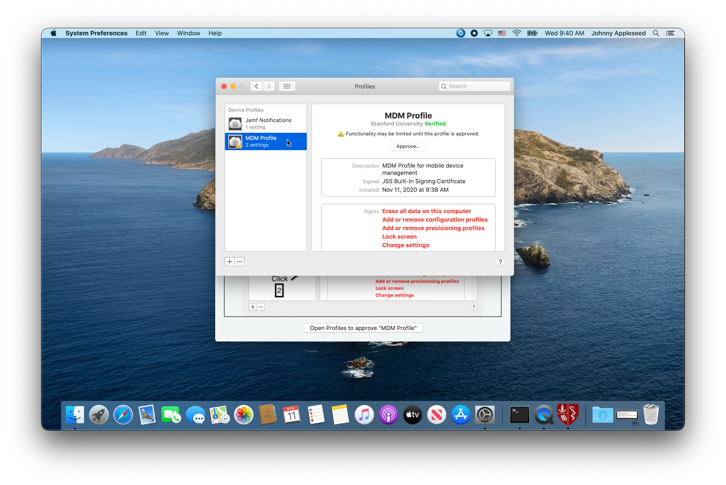
Task: Open Notification Center list icon
Action: (670, 33)
